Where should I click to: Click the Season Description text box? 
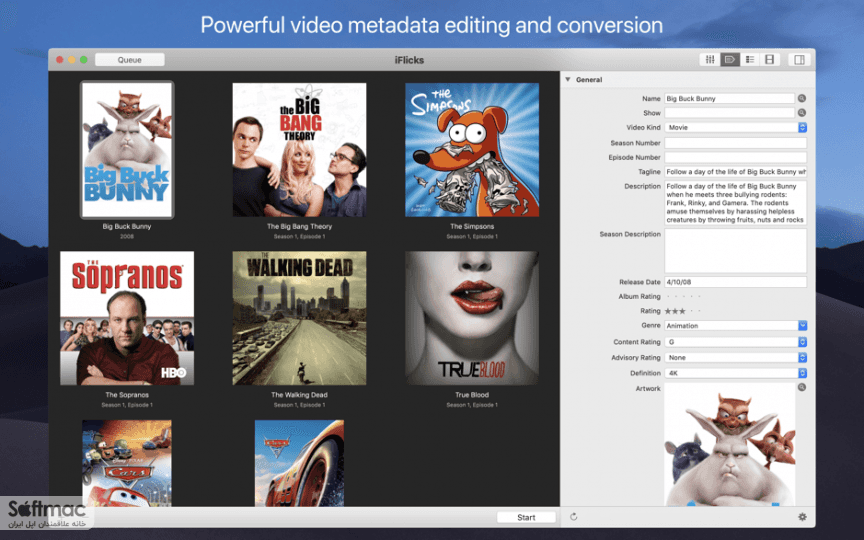coord(736,251)
